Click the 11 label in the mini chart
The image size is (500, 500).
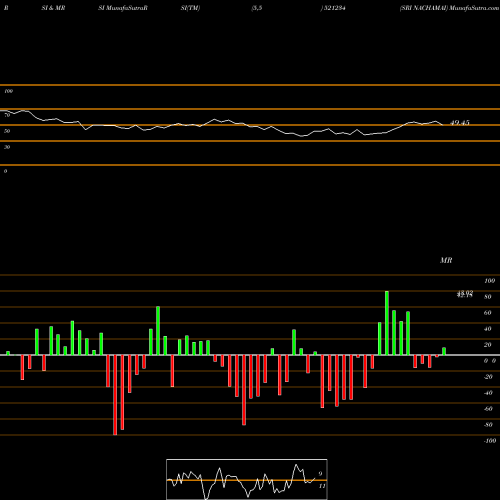tap(322, 486)
